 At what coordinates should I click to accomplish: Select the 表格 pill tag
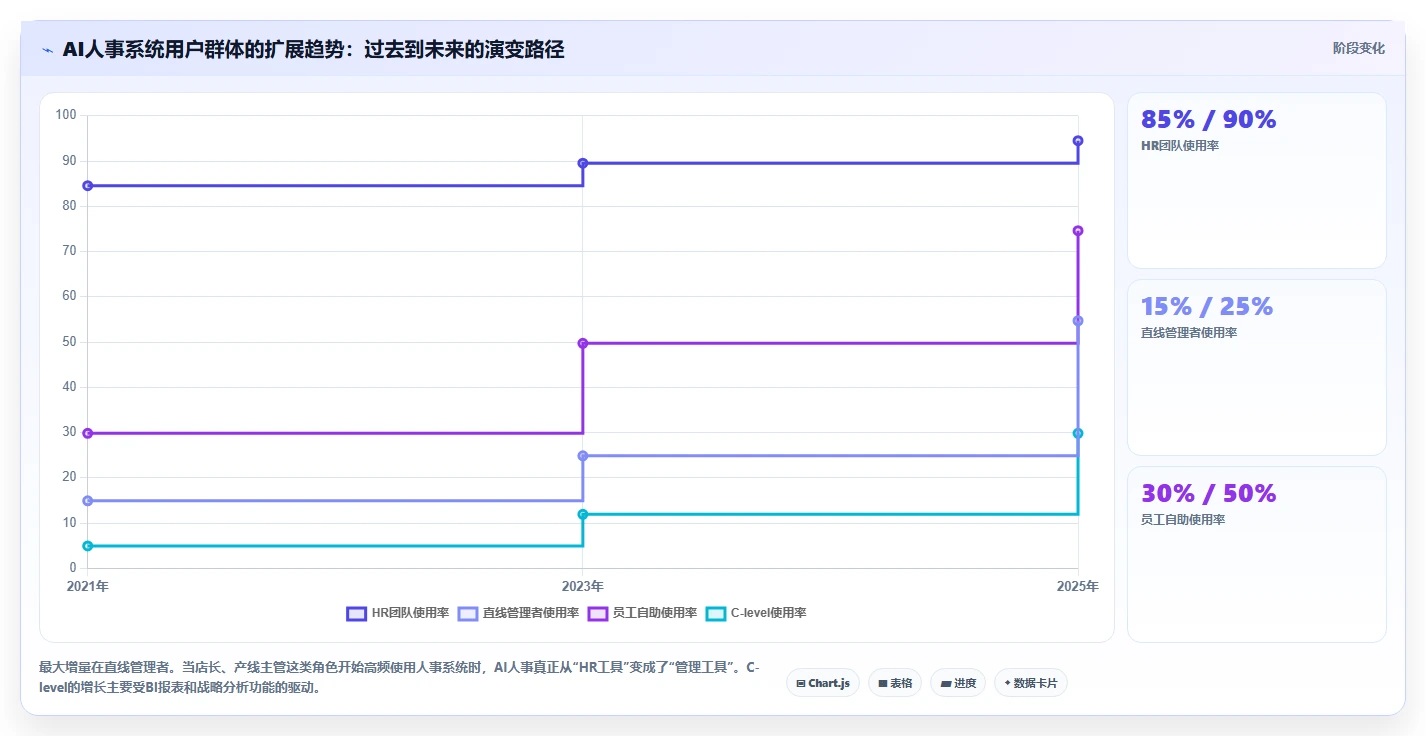click(x=895, y=683)
